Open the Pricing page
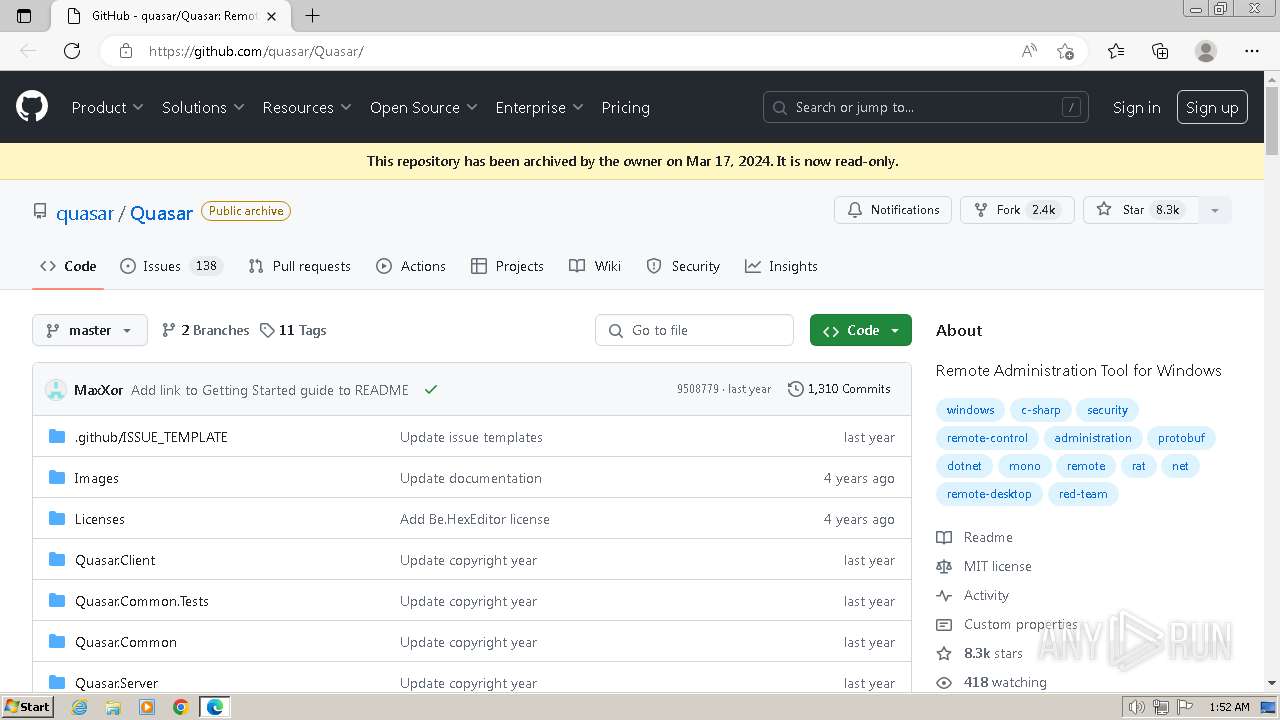The width and height of the screenshot is (1280, 720). 625,107
